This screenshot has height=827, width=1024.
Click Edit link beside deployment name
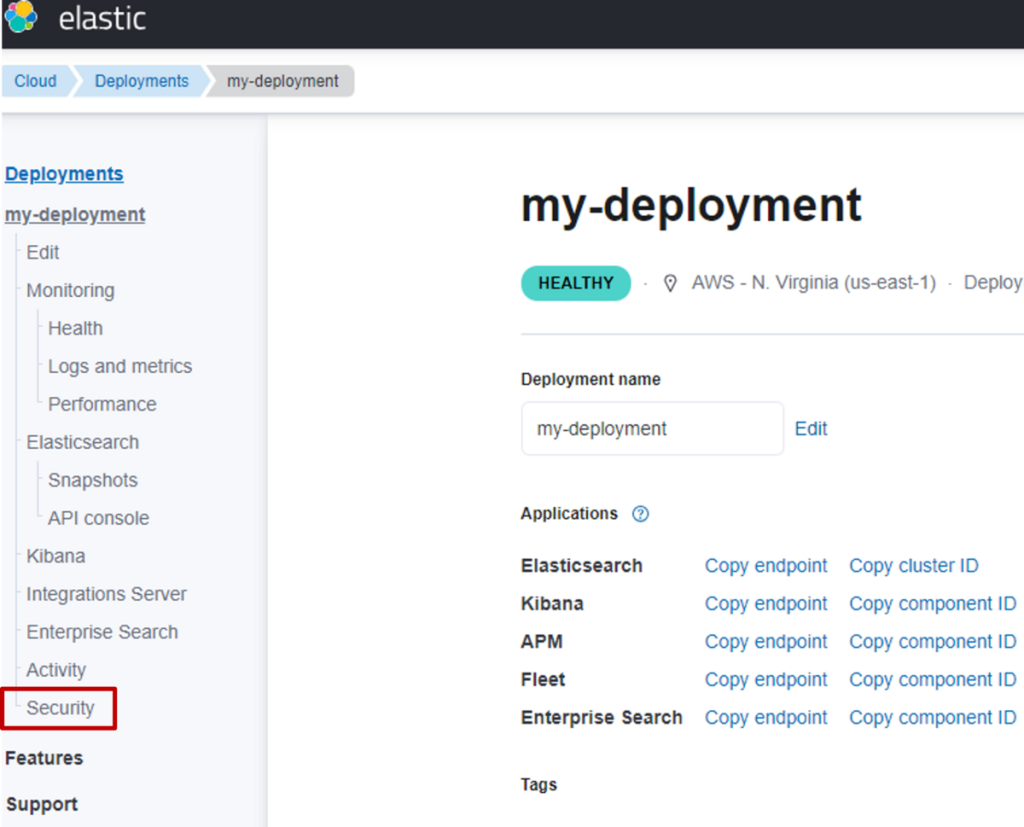pyautogui.click(x=811, y=429)
